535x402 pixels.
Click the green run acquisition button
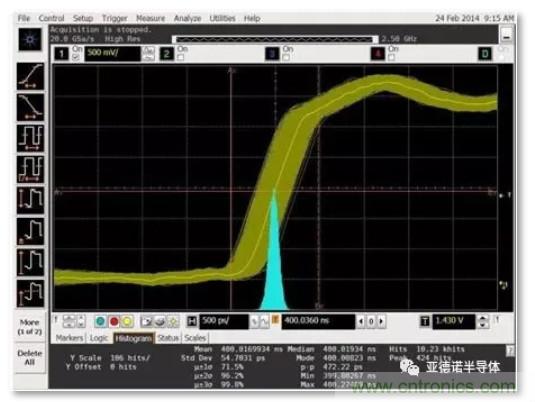point(100,321)
